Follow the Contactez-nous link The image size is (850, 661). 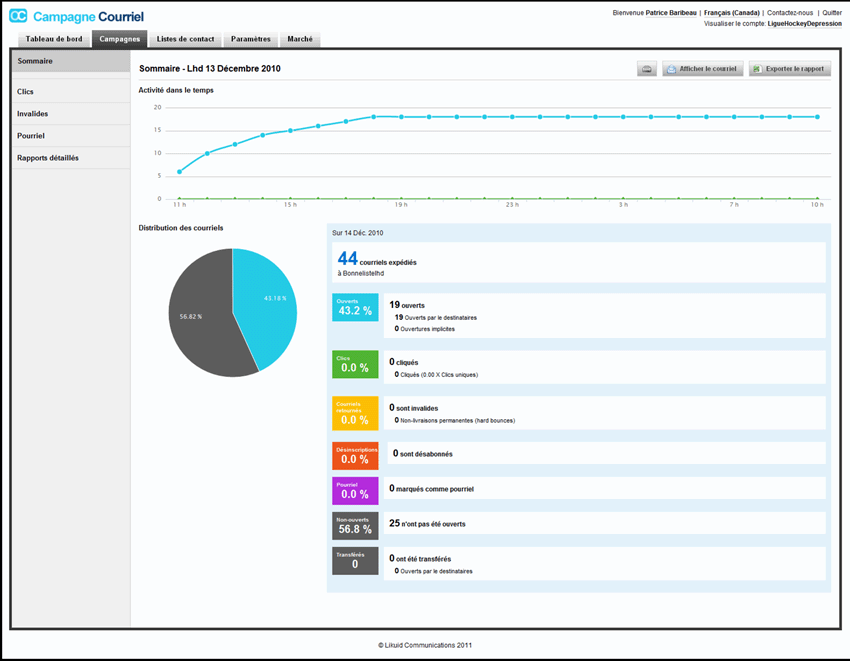[x=790, y=13]
